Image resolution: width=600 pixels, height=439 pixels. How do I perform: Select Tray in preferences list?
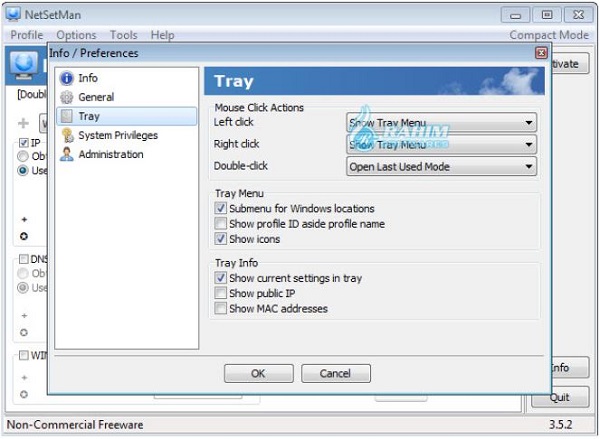coord(126,116)
